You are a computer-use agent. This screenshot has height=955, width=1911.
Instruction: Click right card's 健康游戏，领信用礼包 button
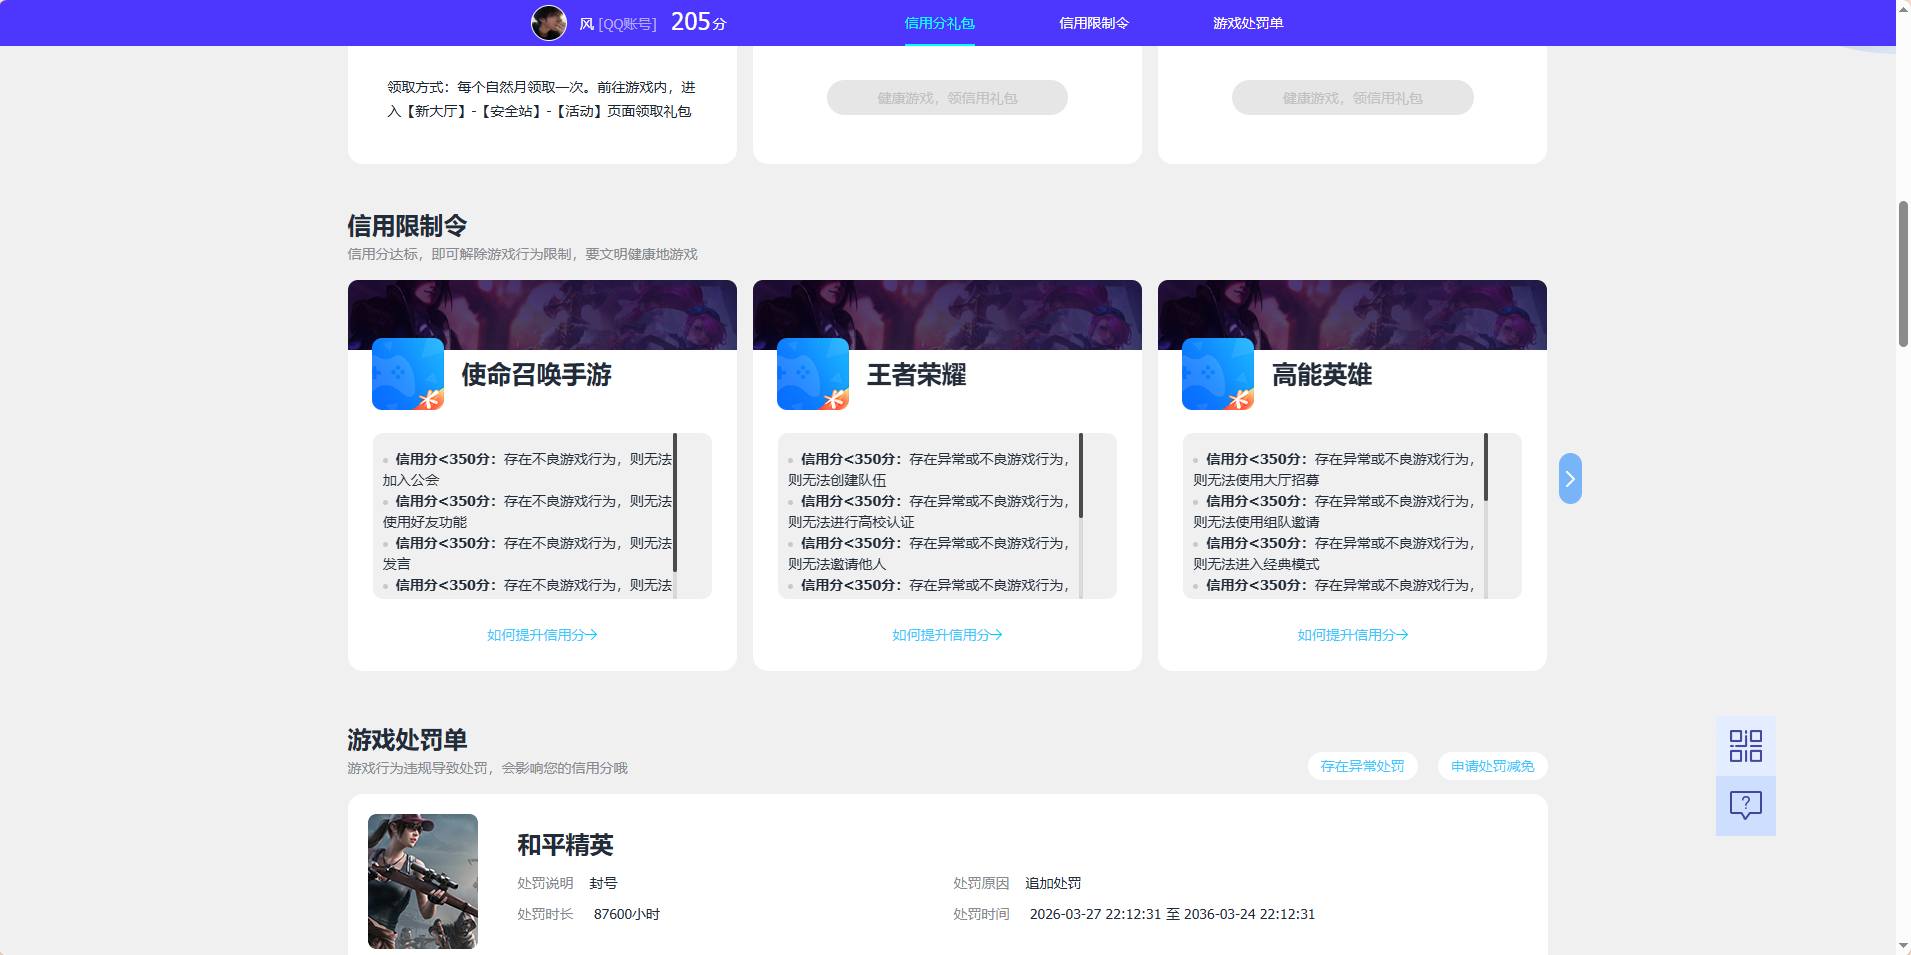coord(1352,98)
